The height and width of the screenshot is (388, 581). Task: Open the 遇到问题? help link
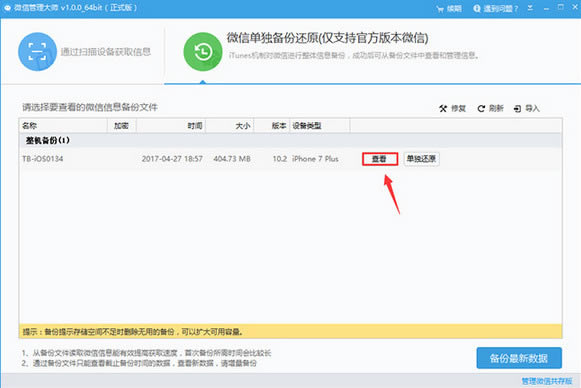(x=495, y=8)
